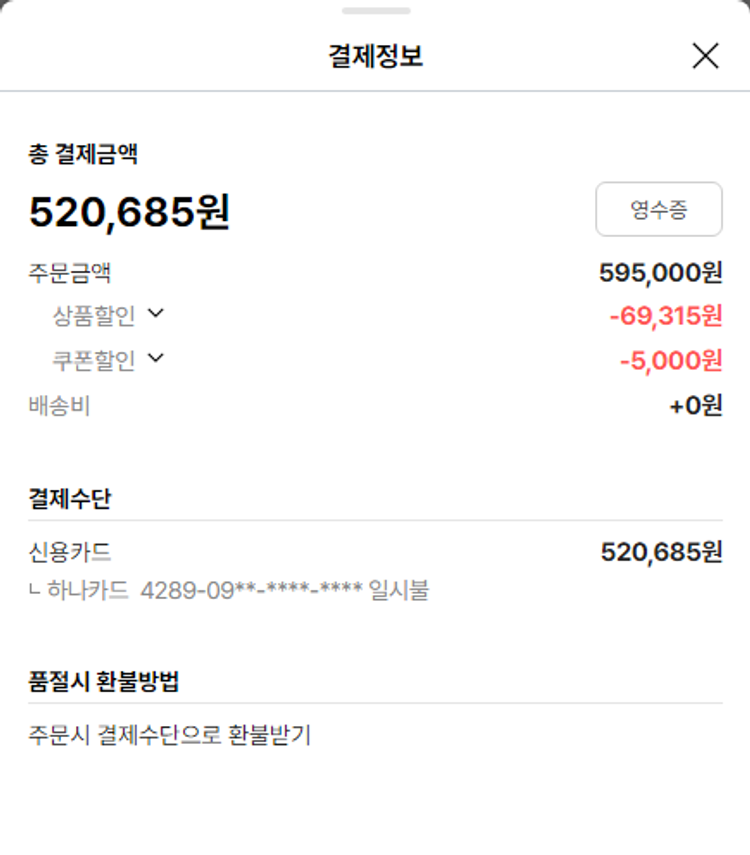Click the 주문금액 label
The height and width of the screenshot is (855, 750).
click(69, 272)
